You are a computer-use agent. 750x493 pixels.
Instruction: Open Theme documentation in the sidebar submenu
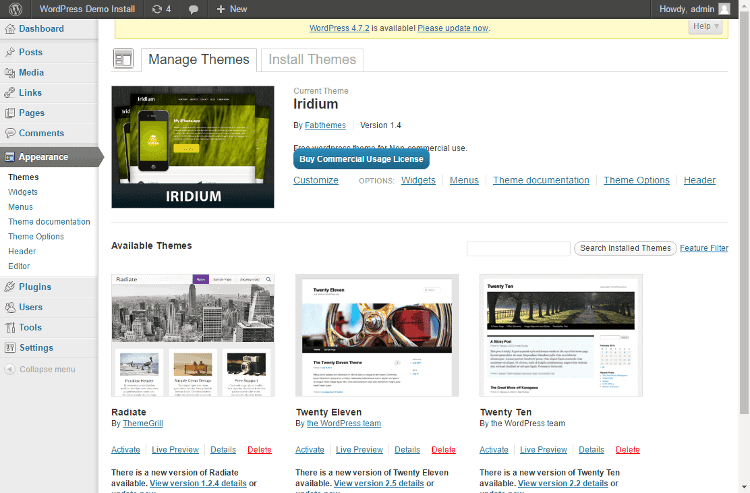coord(49,222)
